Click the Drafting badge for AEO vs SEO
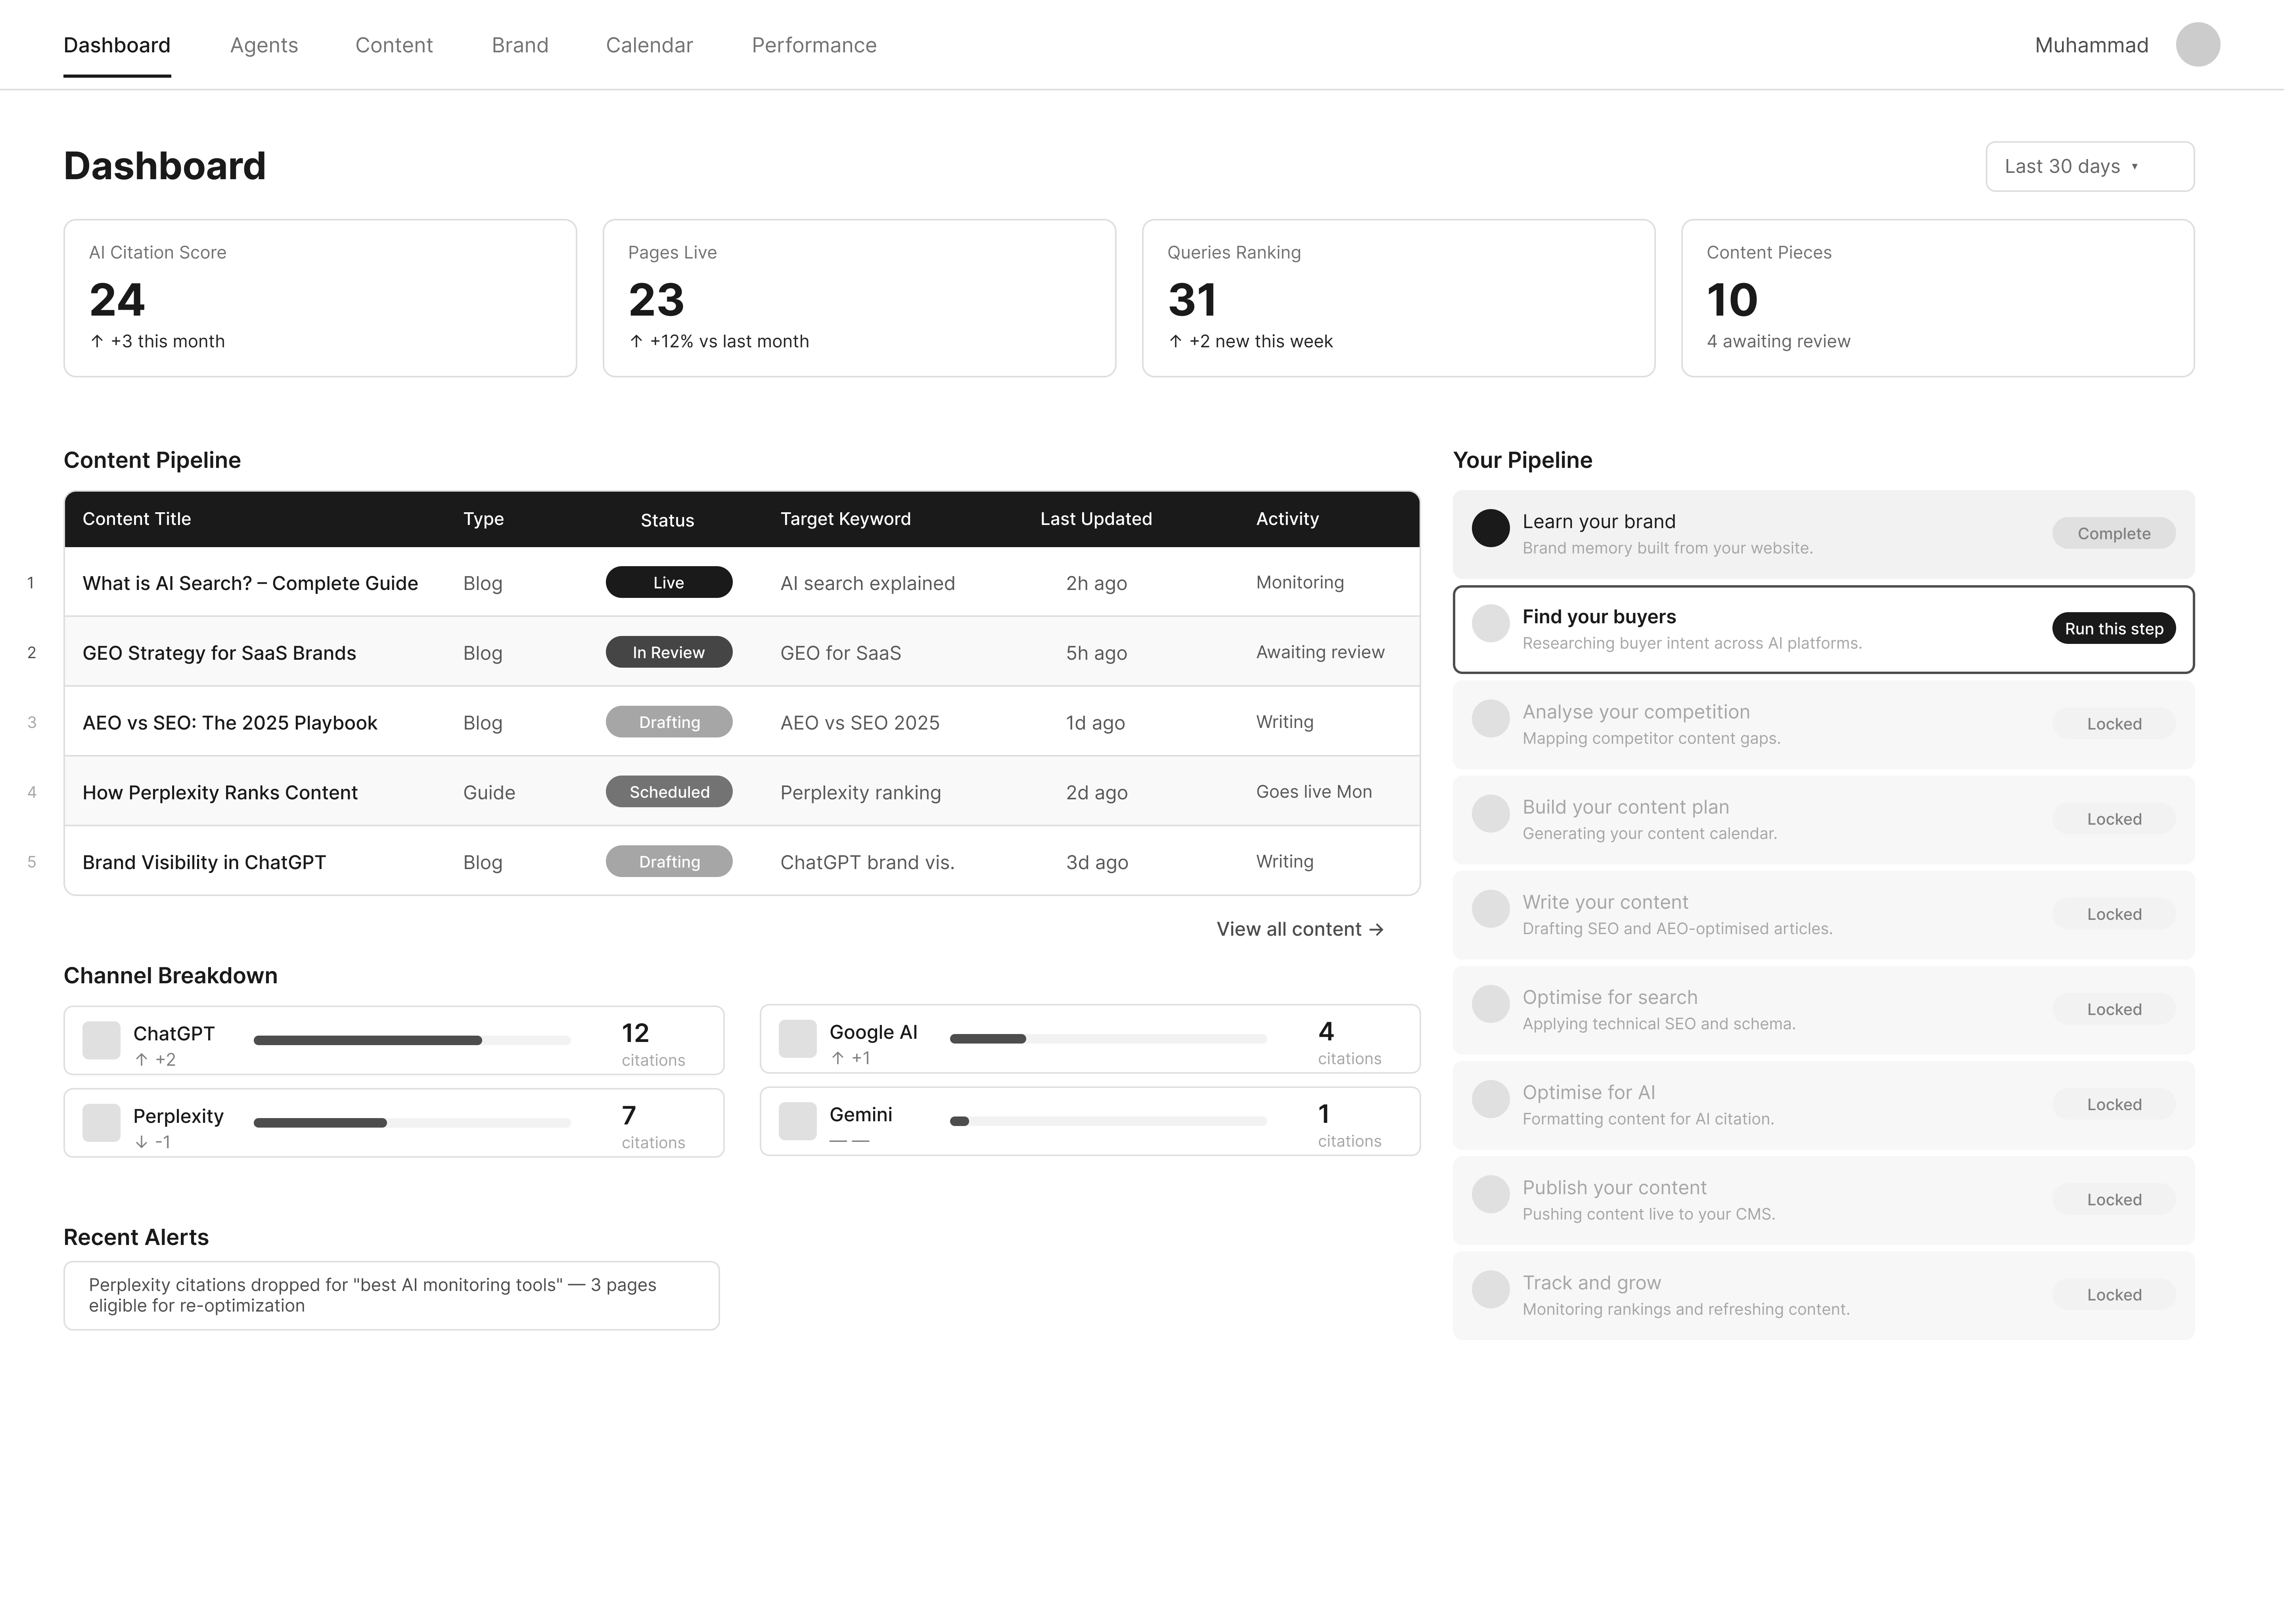Screen dimensions: 2284x1624 point(668,722)
